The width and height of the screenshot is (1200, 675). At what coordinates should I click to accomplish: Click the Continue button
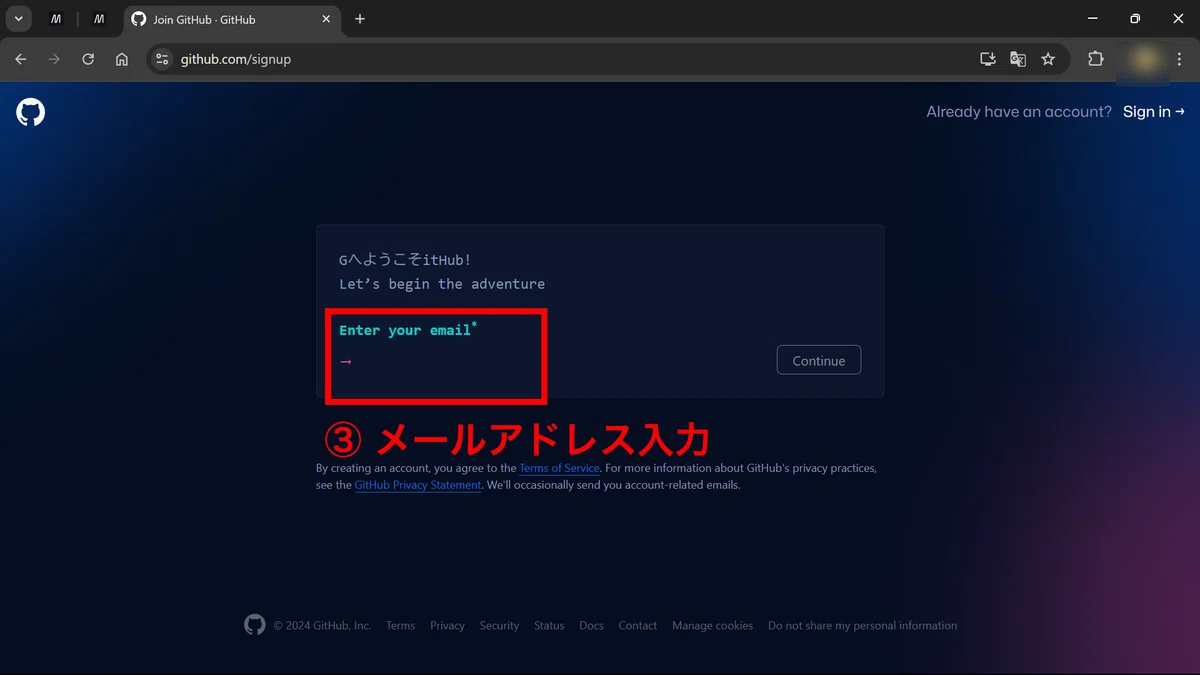(819, 360)
